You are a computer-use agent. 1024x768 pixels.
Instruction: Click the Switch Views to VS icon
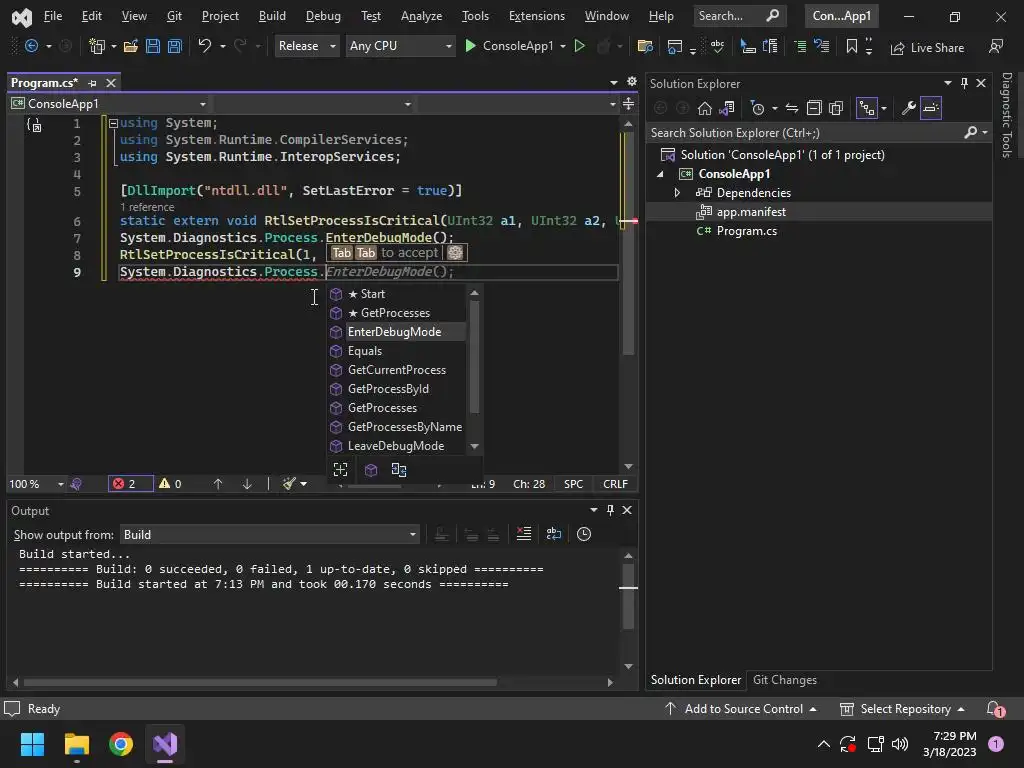click(727, 108)
